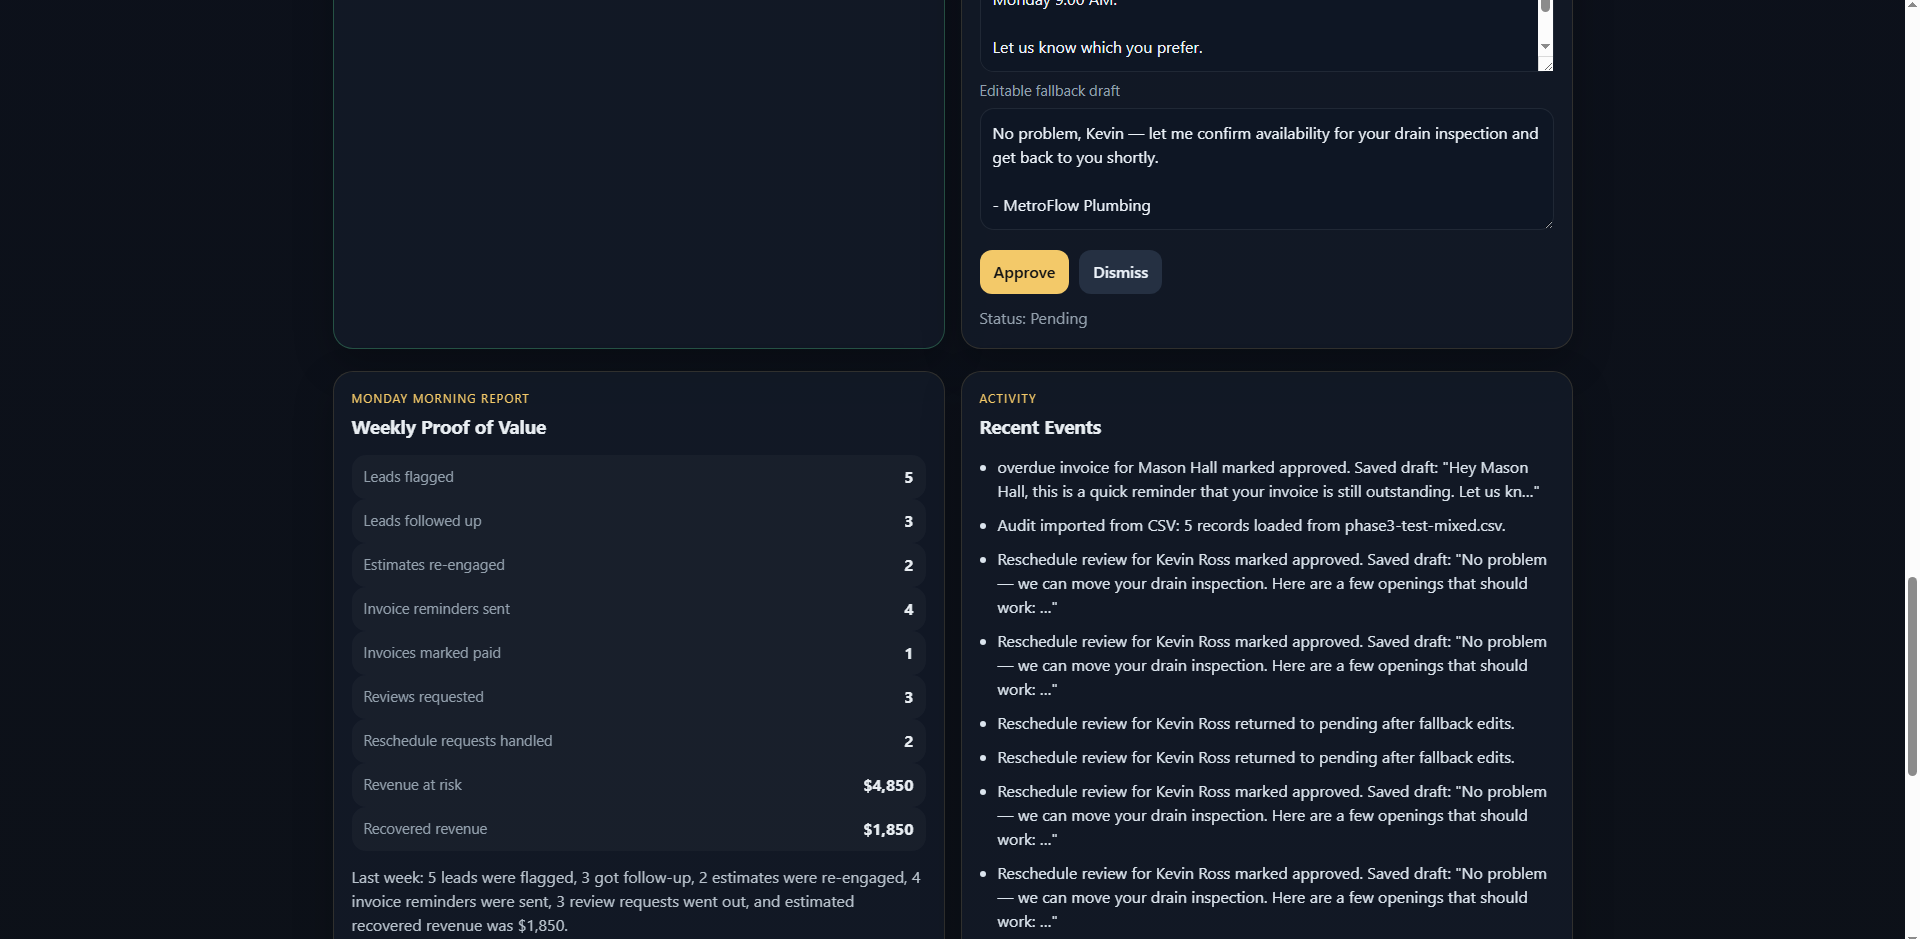
Task: Click the Approve button for the fallback draft
Action: point(1023,271)
